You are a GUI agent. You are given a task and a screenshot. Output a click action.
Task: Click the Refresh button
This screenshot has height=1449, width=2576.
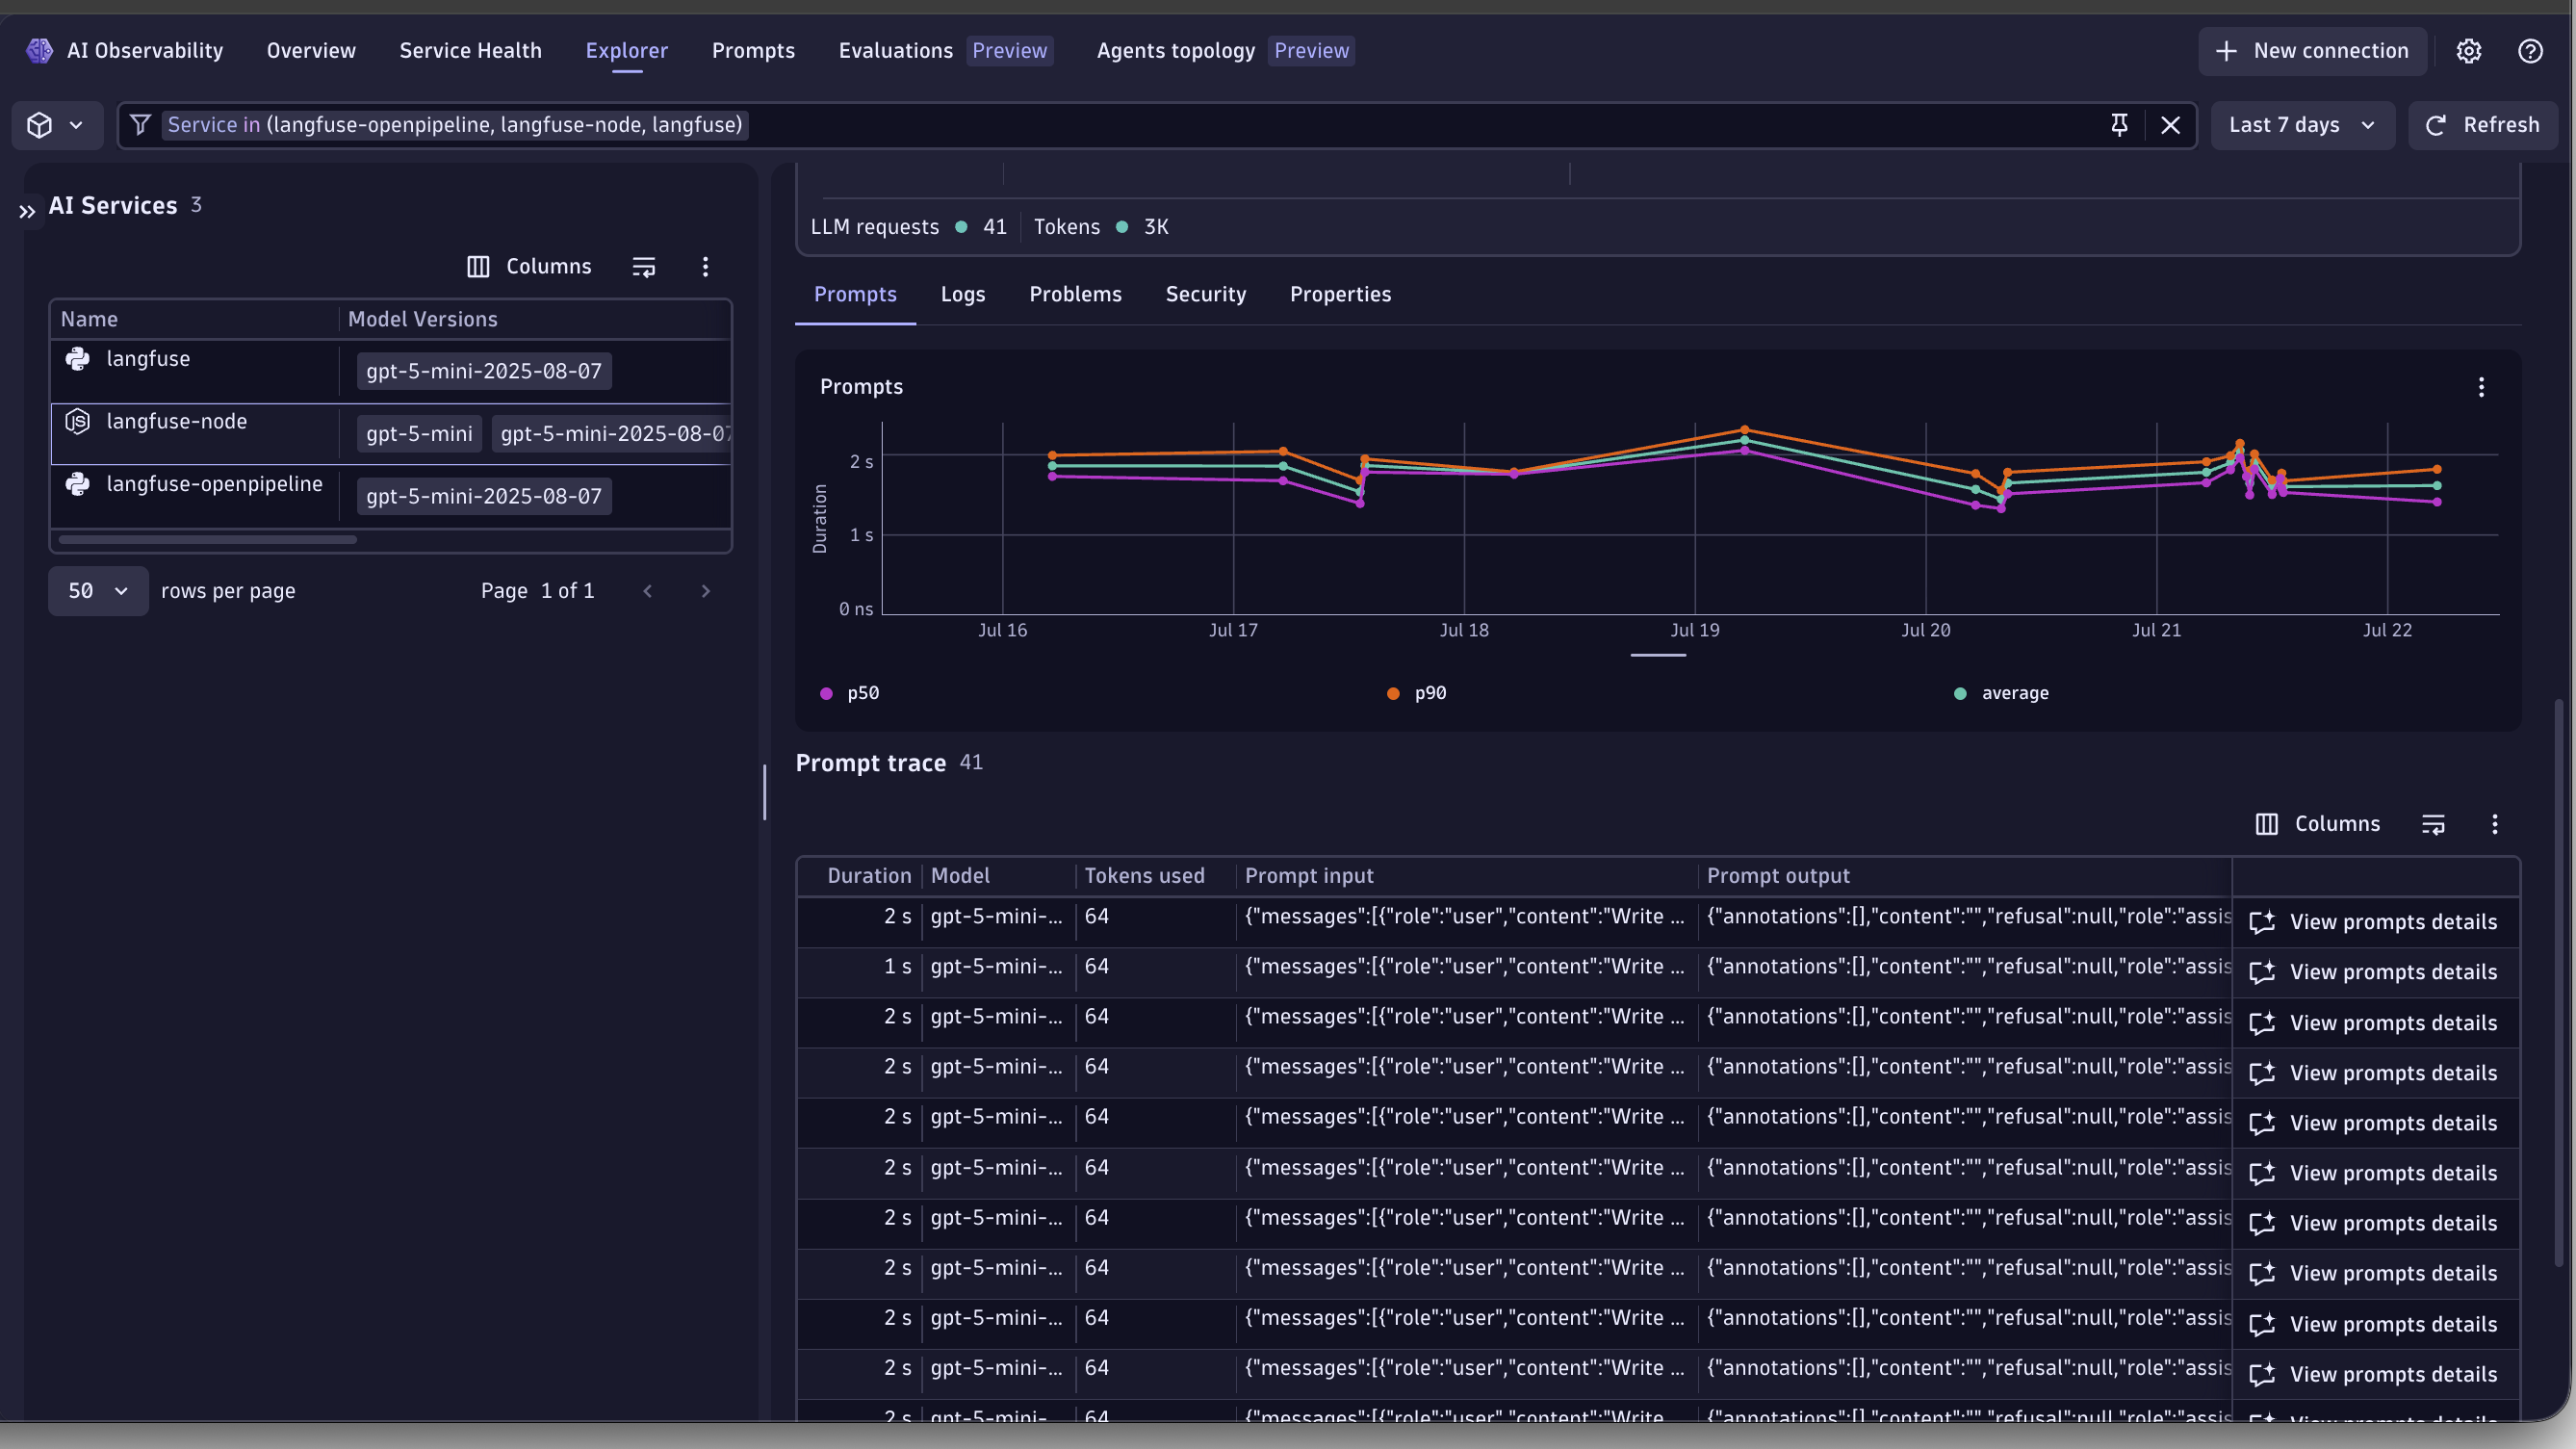click(x=2483, y=125)
